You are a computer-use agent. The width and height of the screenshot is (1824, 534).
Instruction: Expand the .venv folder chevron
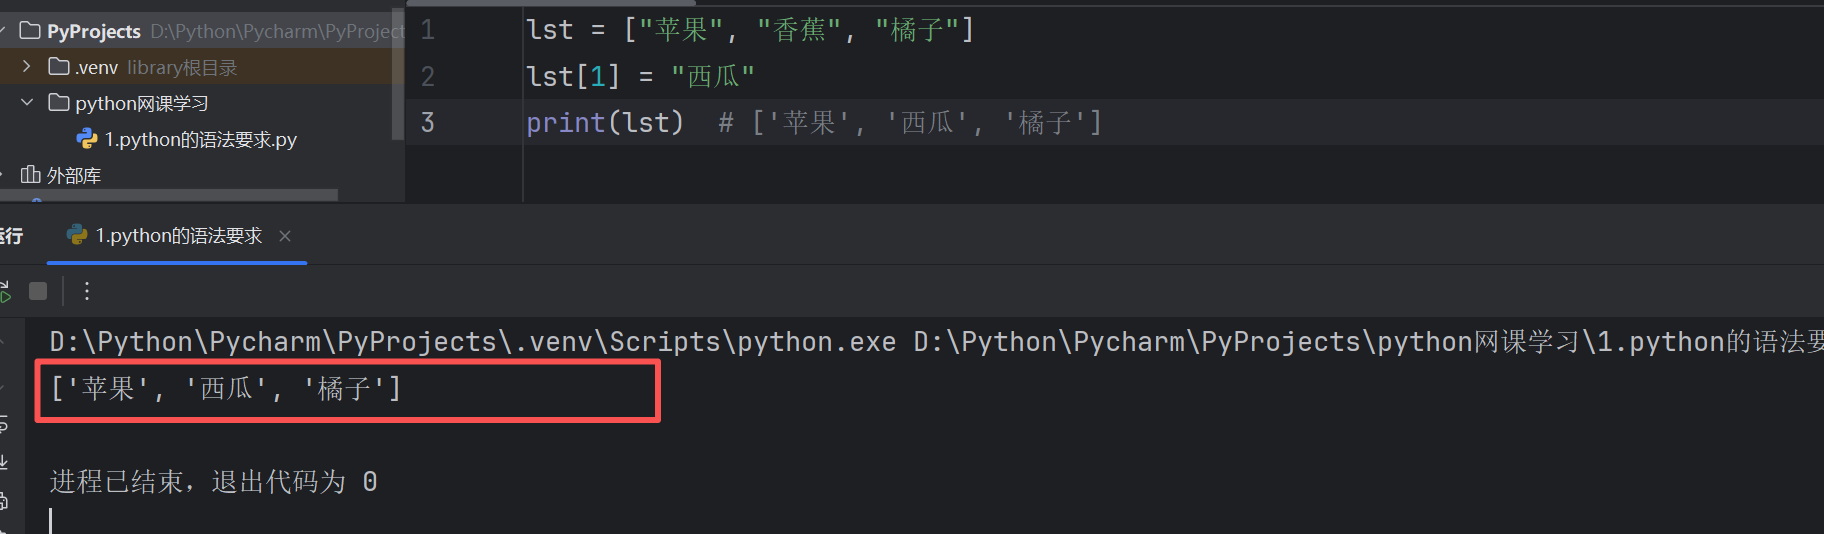27,67
